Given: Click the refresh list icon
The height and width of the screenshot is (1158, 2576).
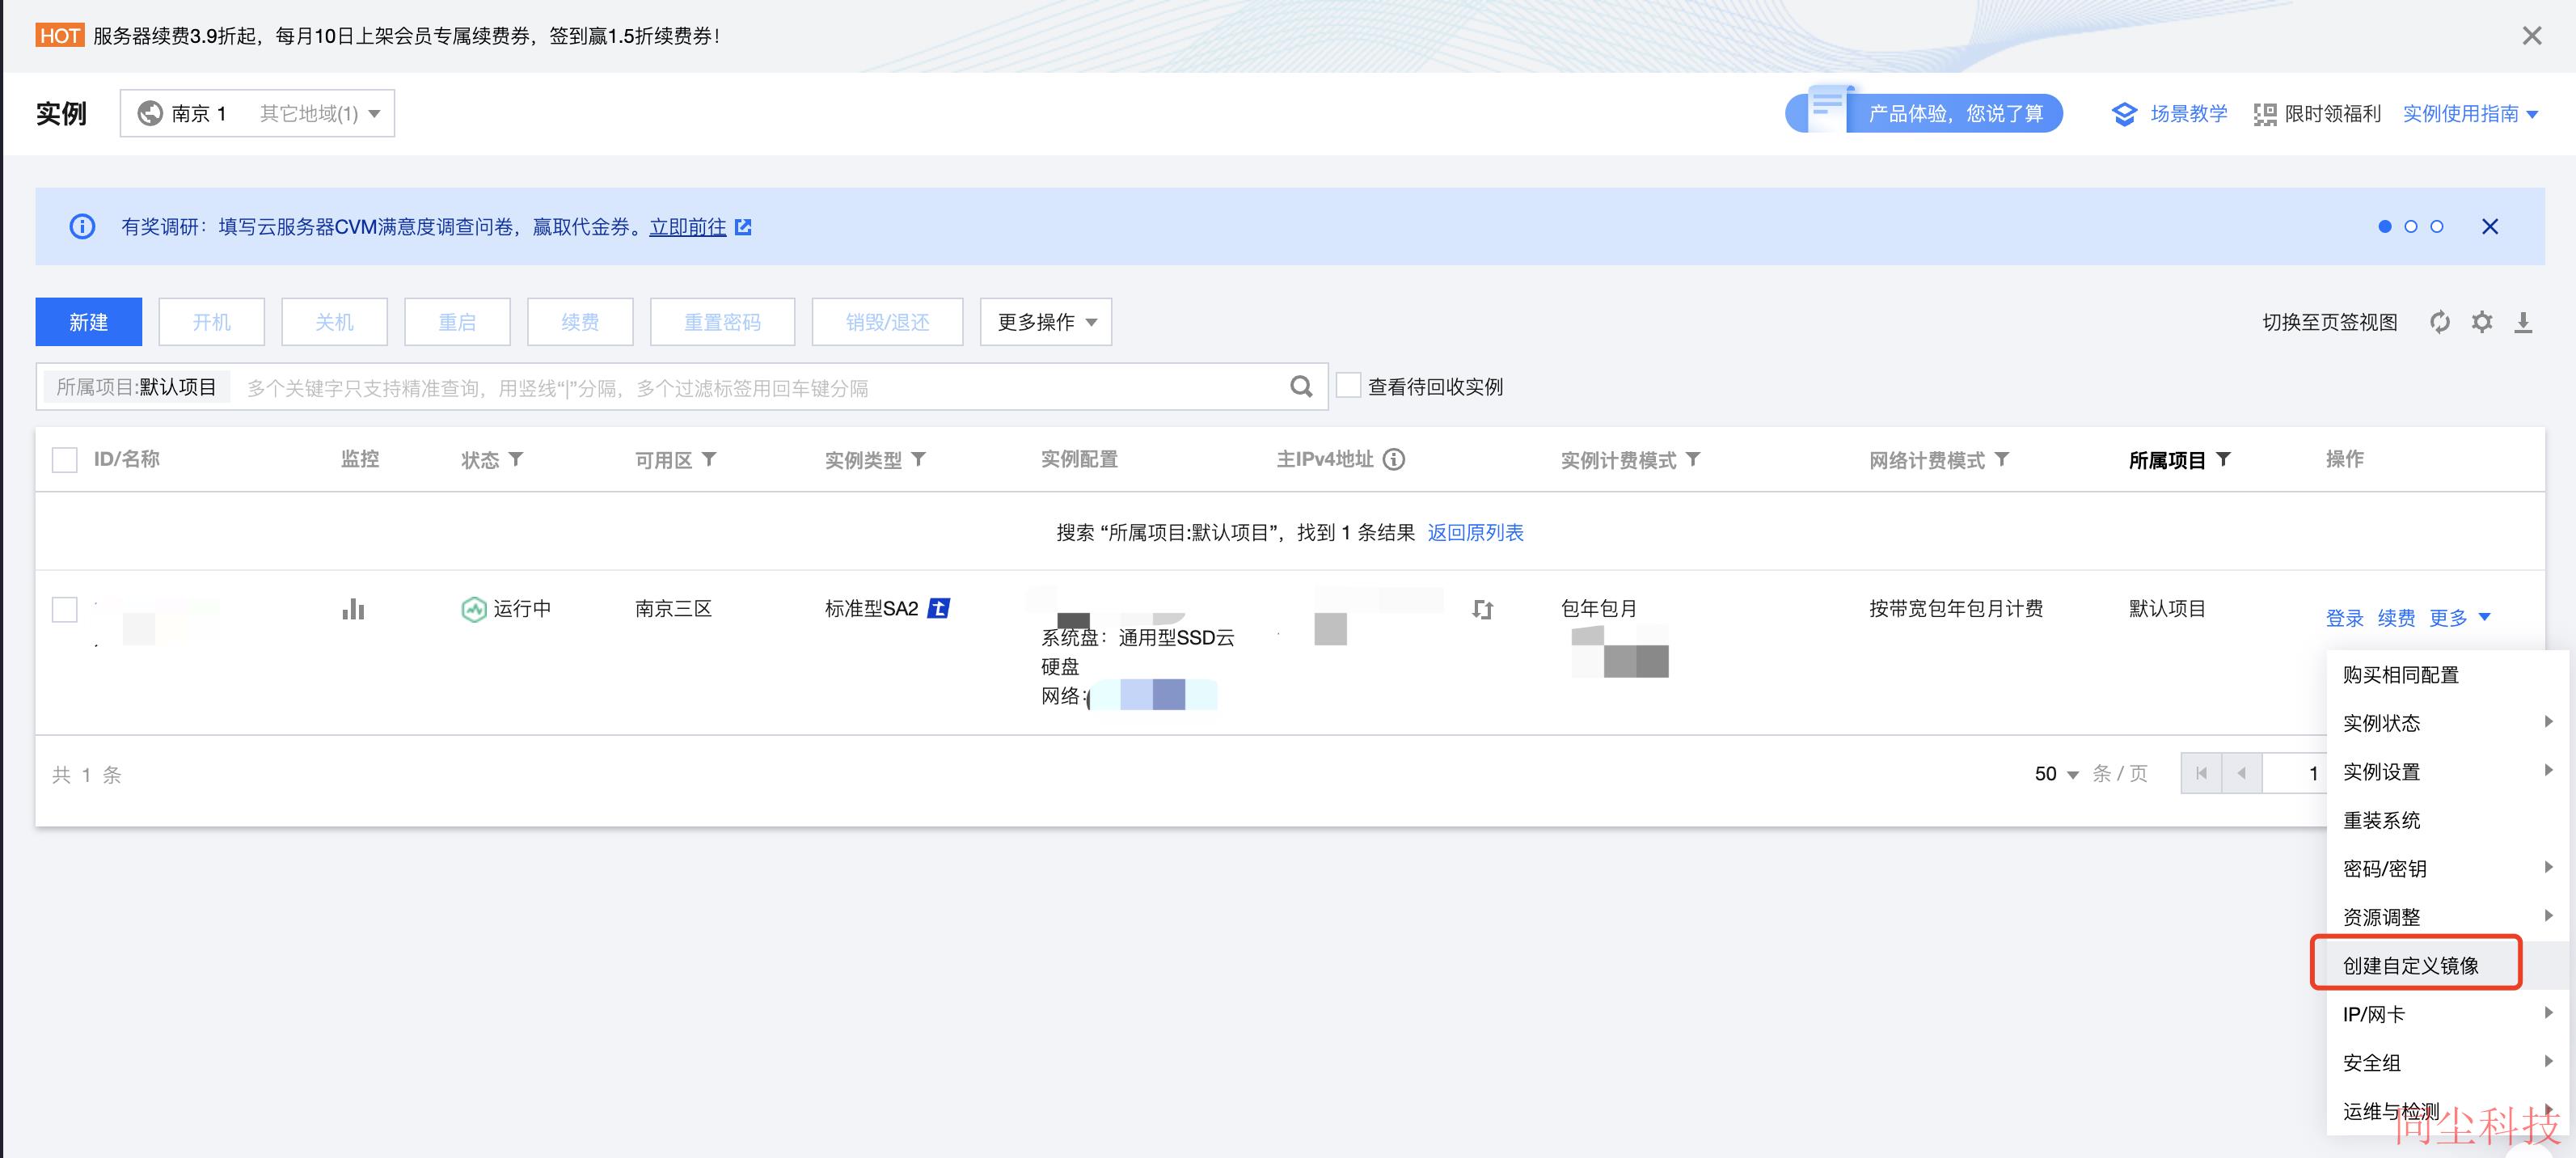Looking at the screenshot, I should tap(2440, 322).
